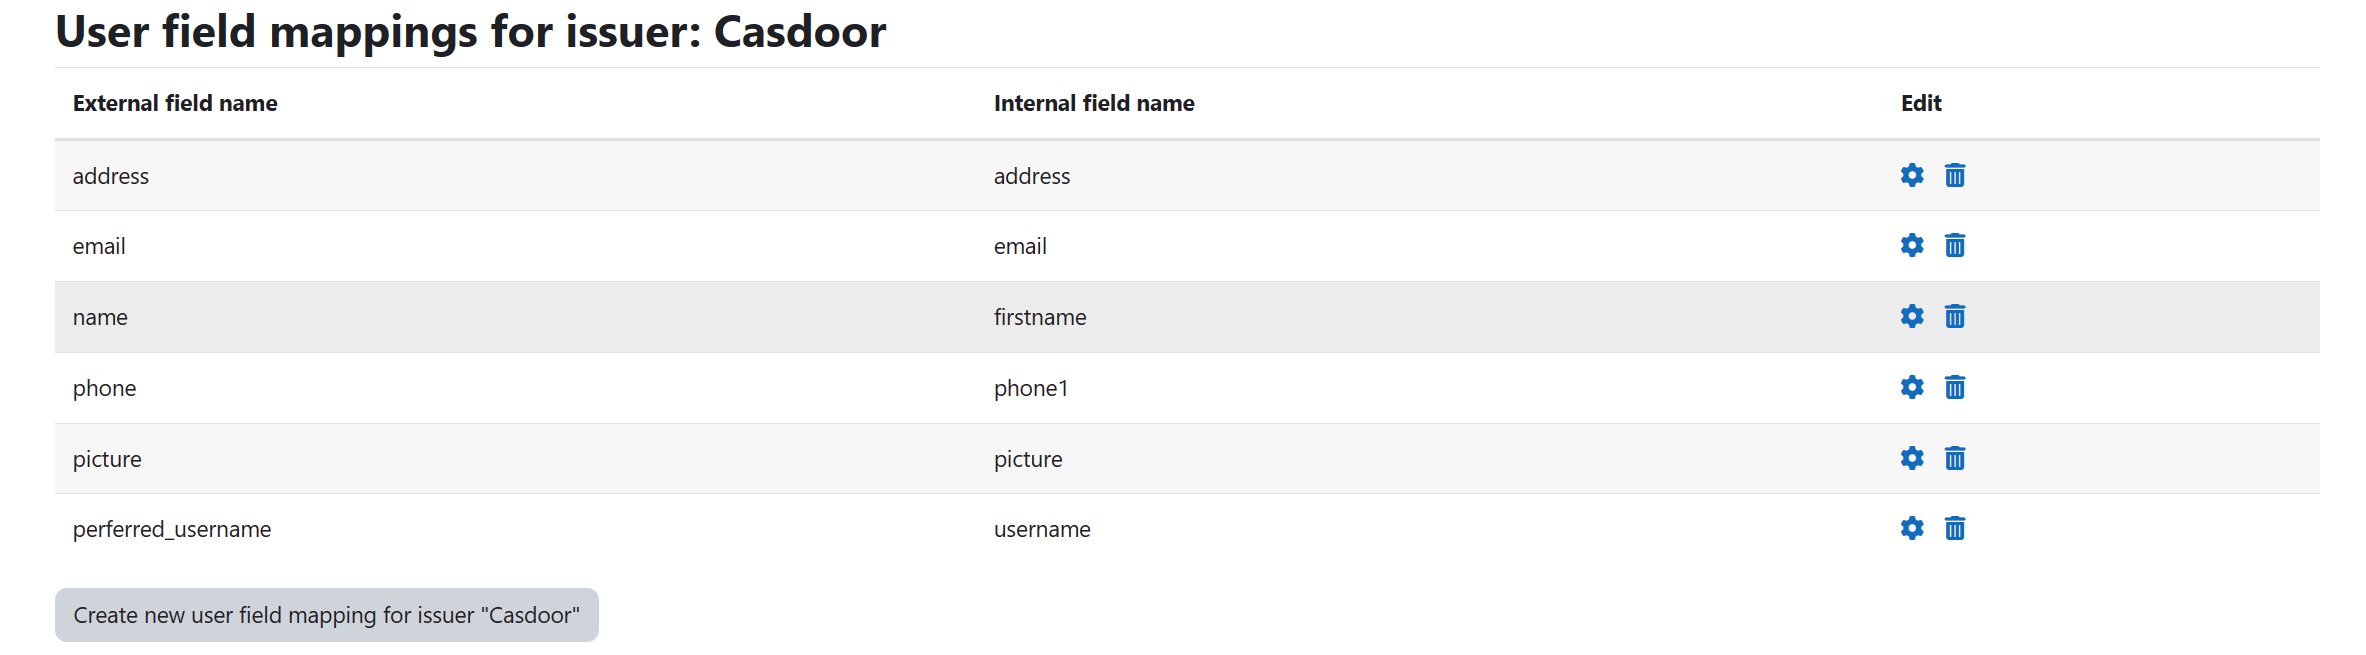The width and height of the screenshot is (2366, 655).
Task: Open settings for the email mapping
Action: coord(1912,245)
